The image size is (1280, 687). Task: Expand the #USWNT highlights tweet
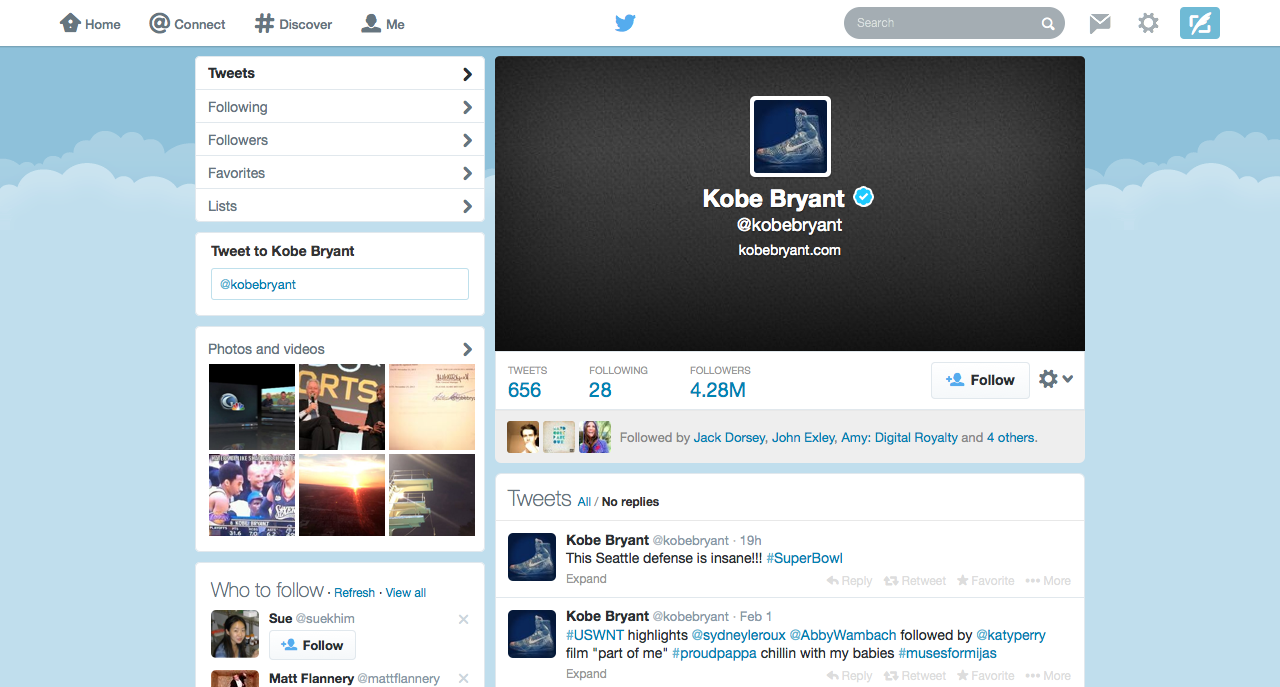586,674
